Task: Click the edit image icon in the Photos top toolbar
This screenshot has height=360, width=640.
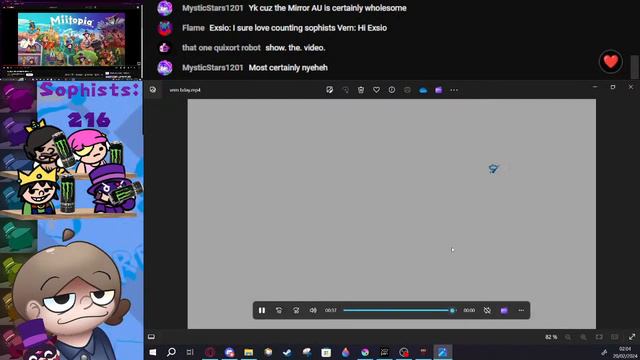Action: (330, 90)
